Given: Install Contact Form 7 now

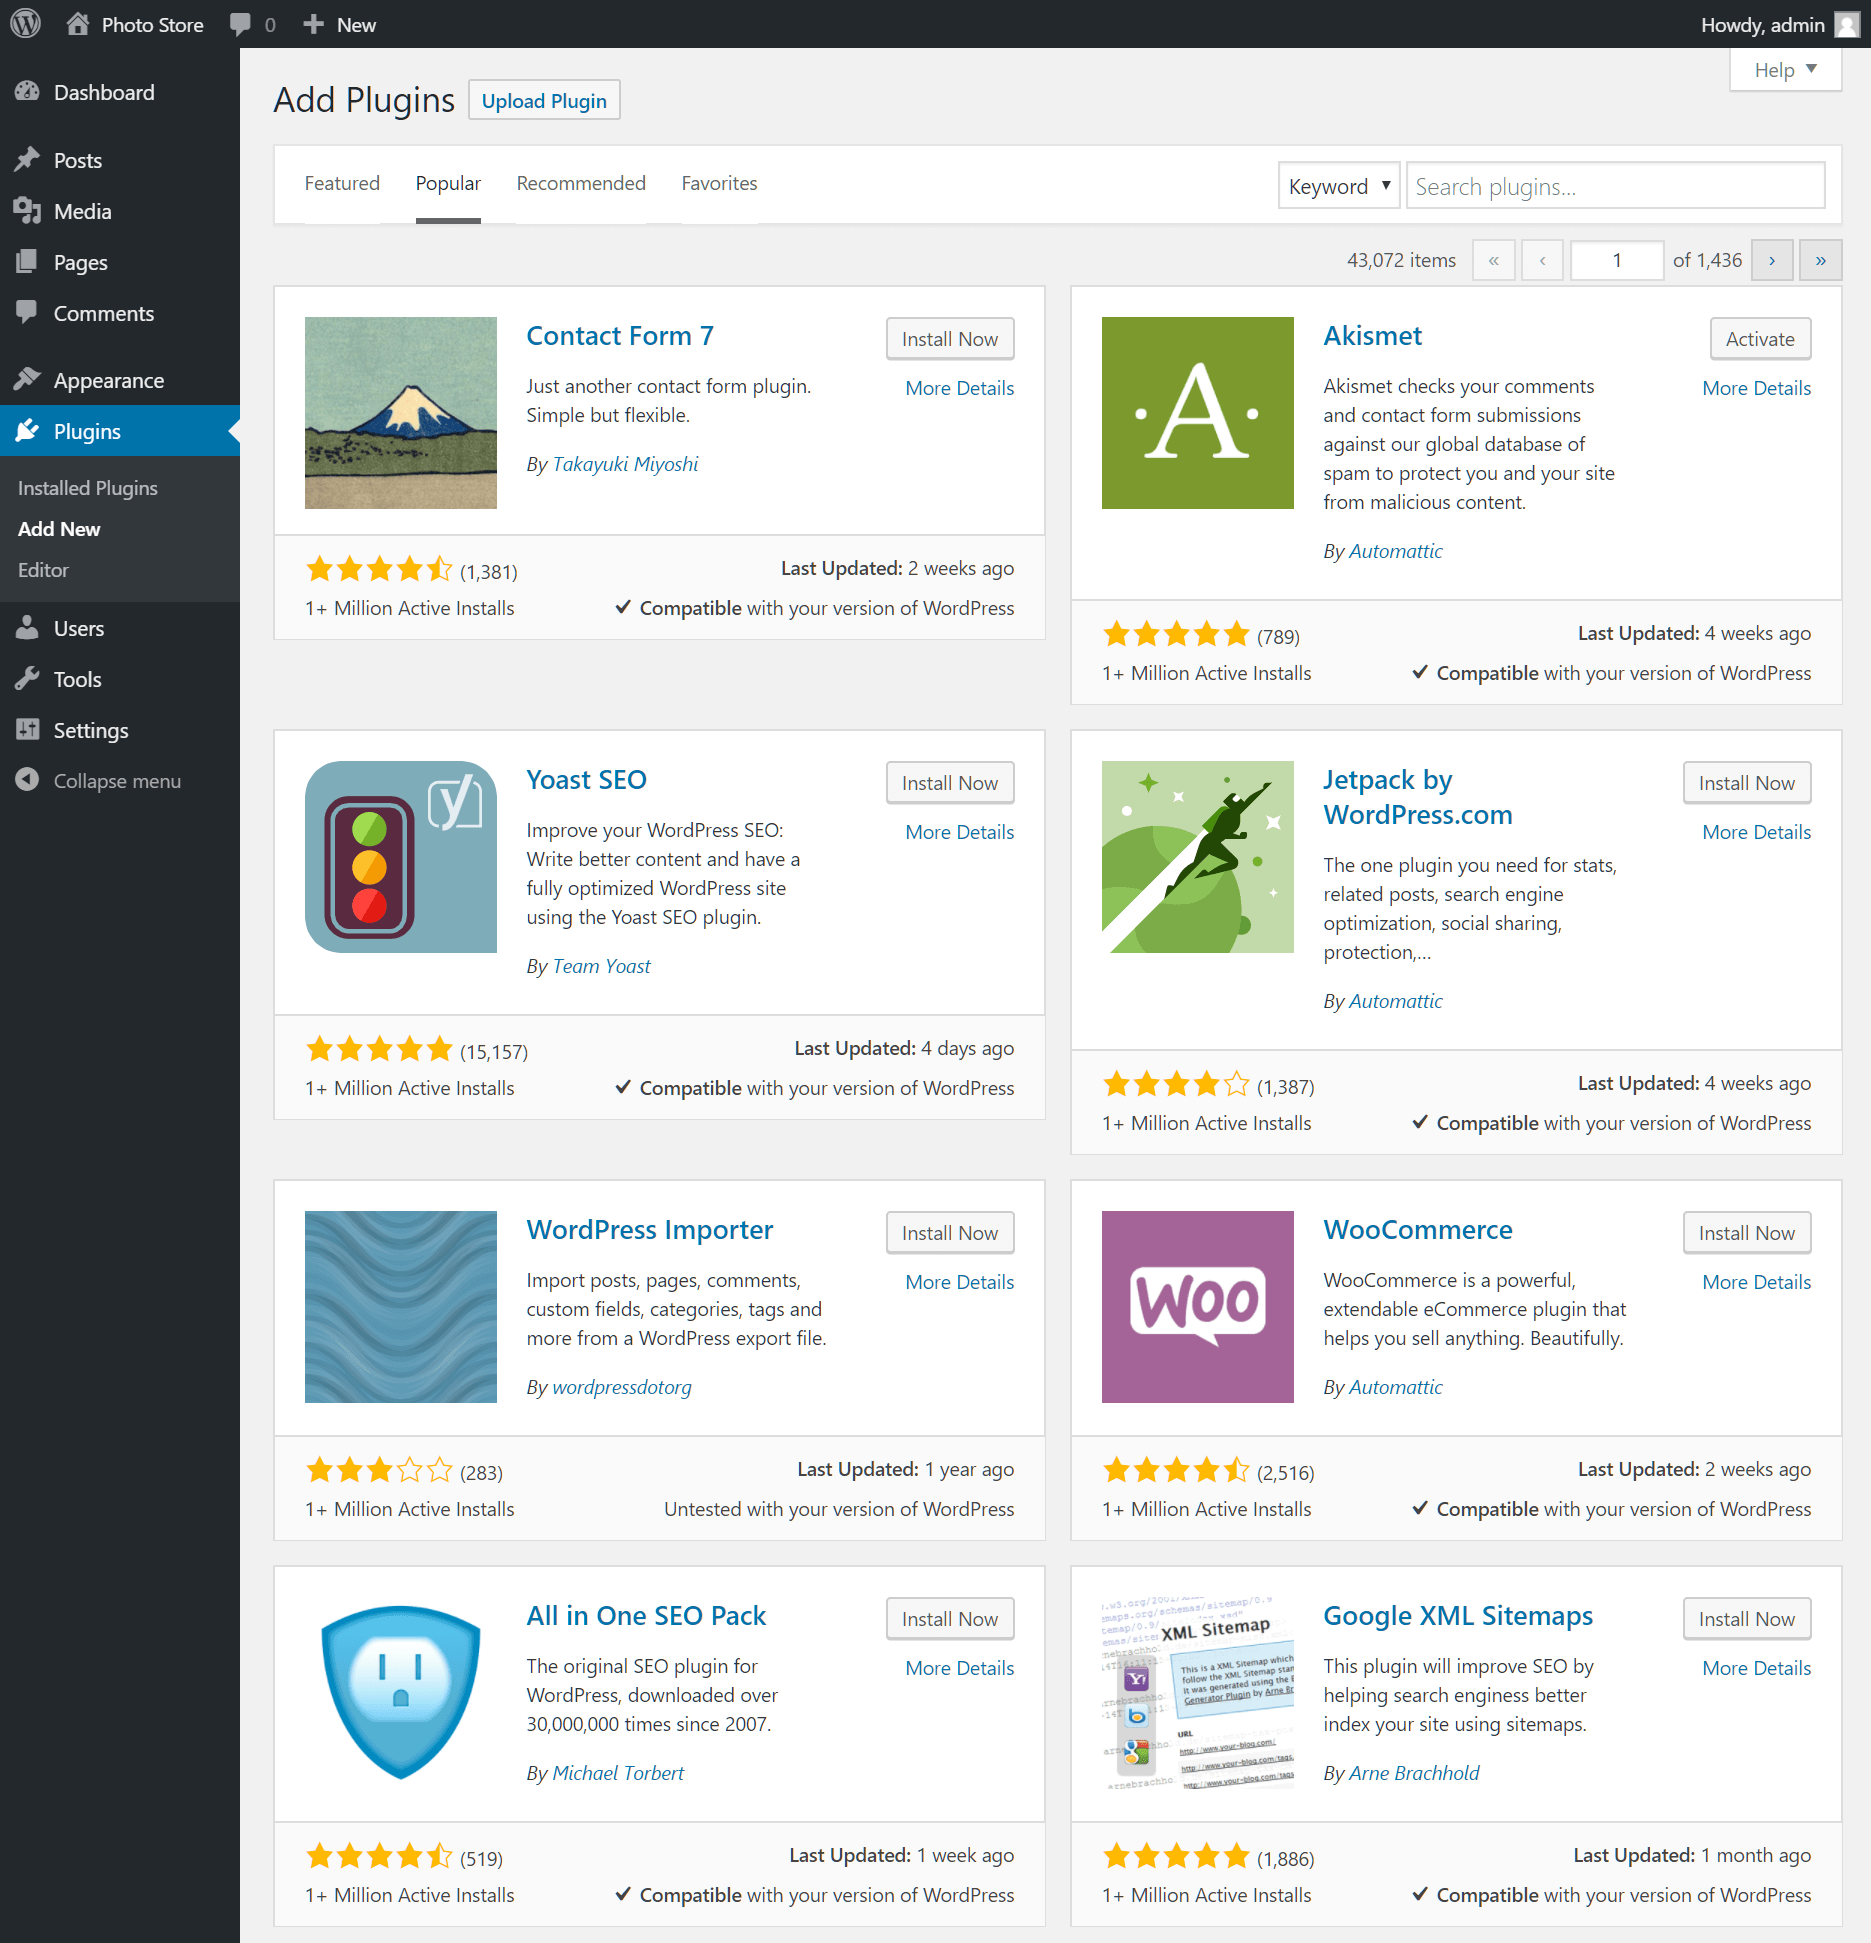Looking at the screenshot, I should (949, 339).
